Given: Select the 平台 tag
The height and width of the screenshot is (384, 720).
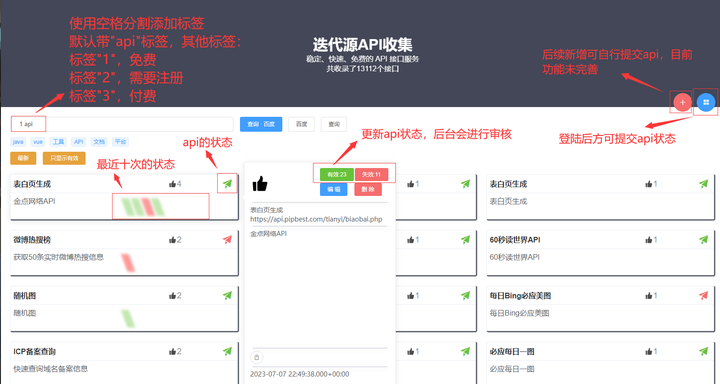Looking at the screenshot, I should (120, 142).
